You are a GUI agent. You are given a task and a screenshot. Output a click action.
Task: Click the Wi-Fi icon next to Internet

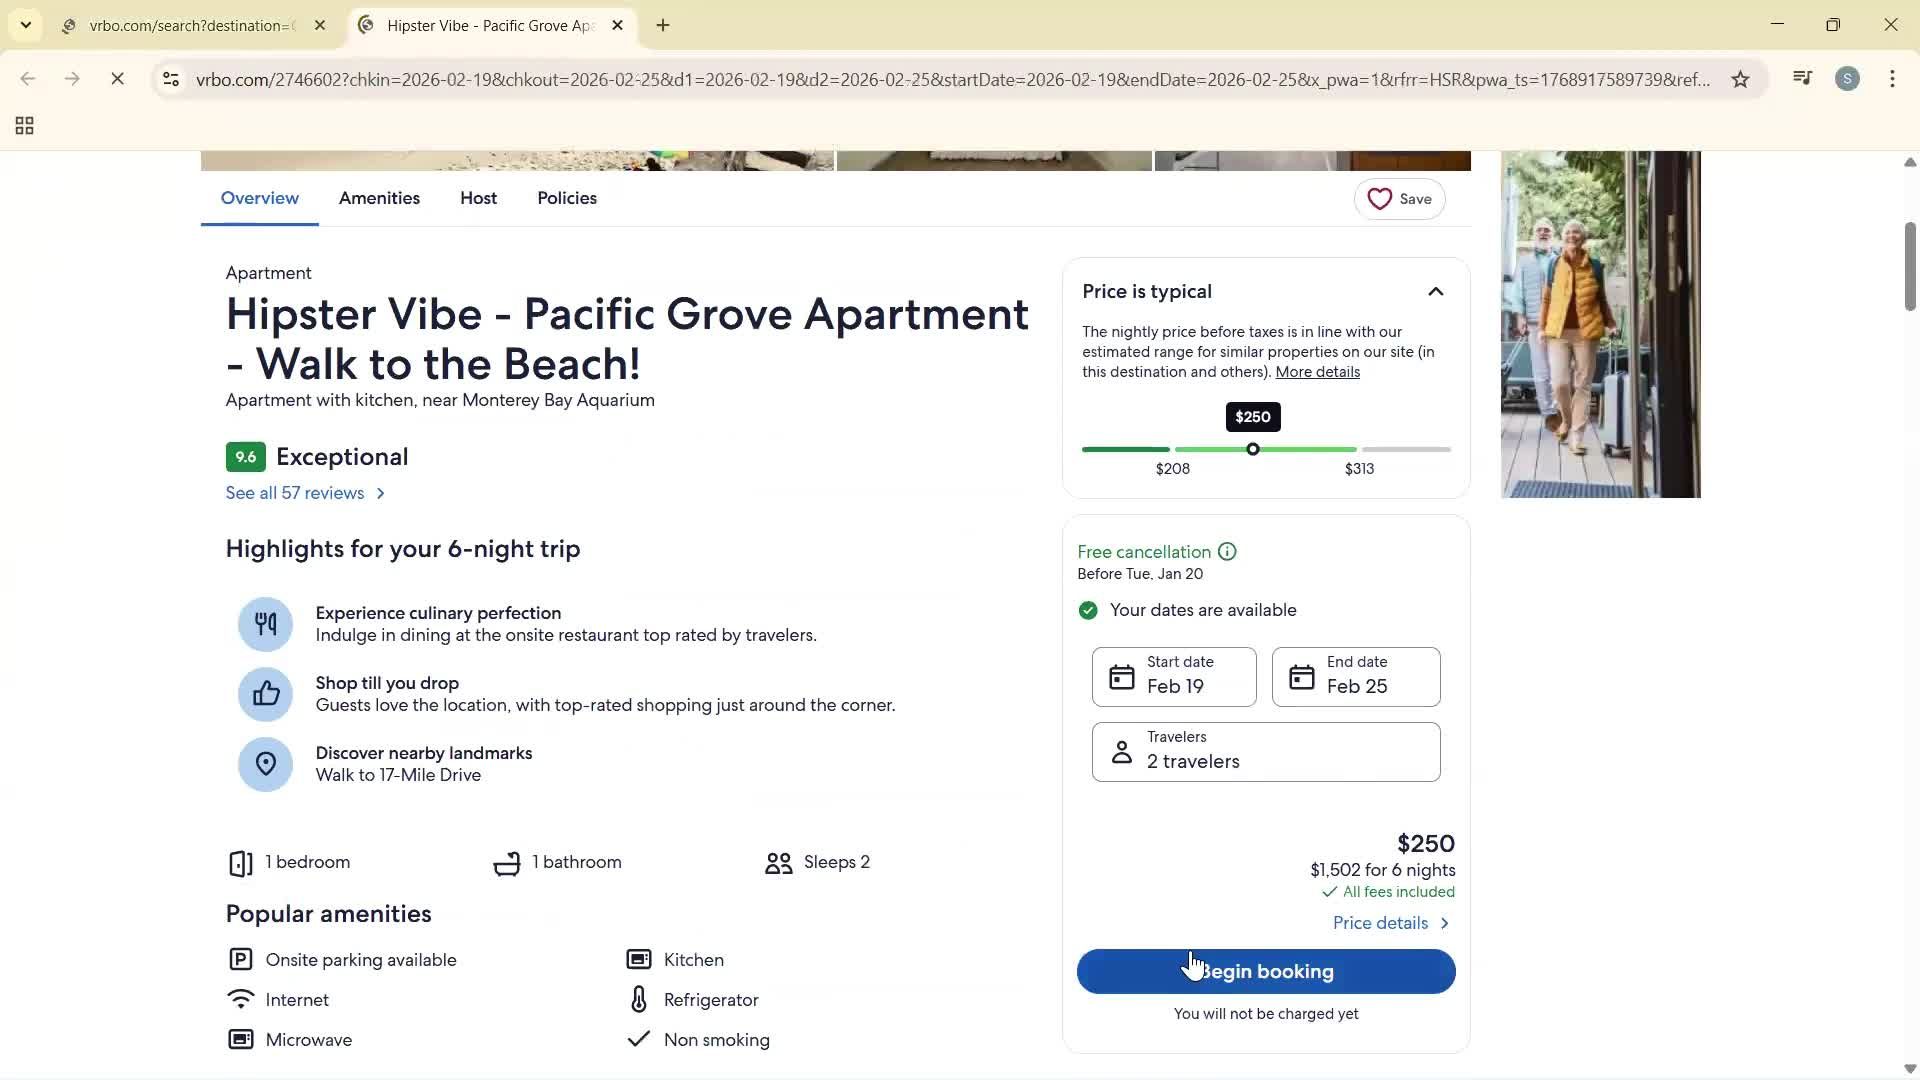pyautogui.click(x=240, y=998)
